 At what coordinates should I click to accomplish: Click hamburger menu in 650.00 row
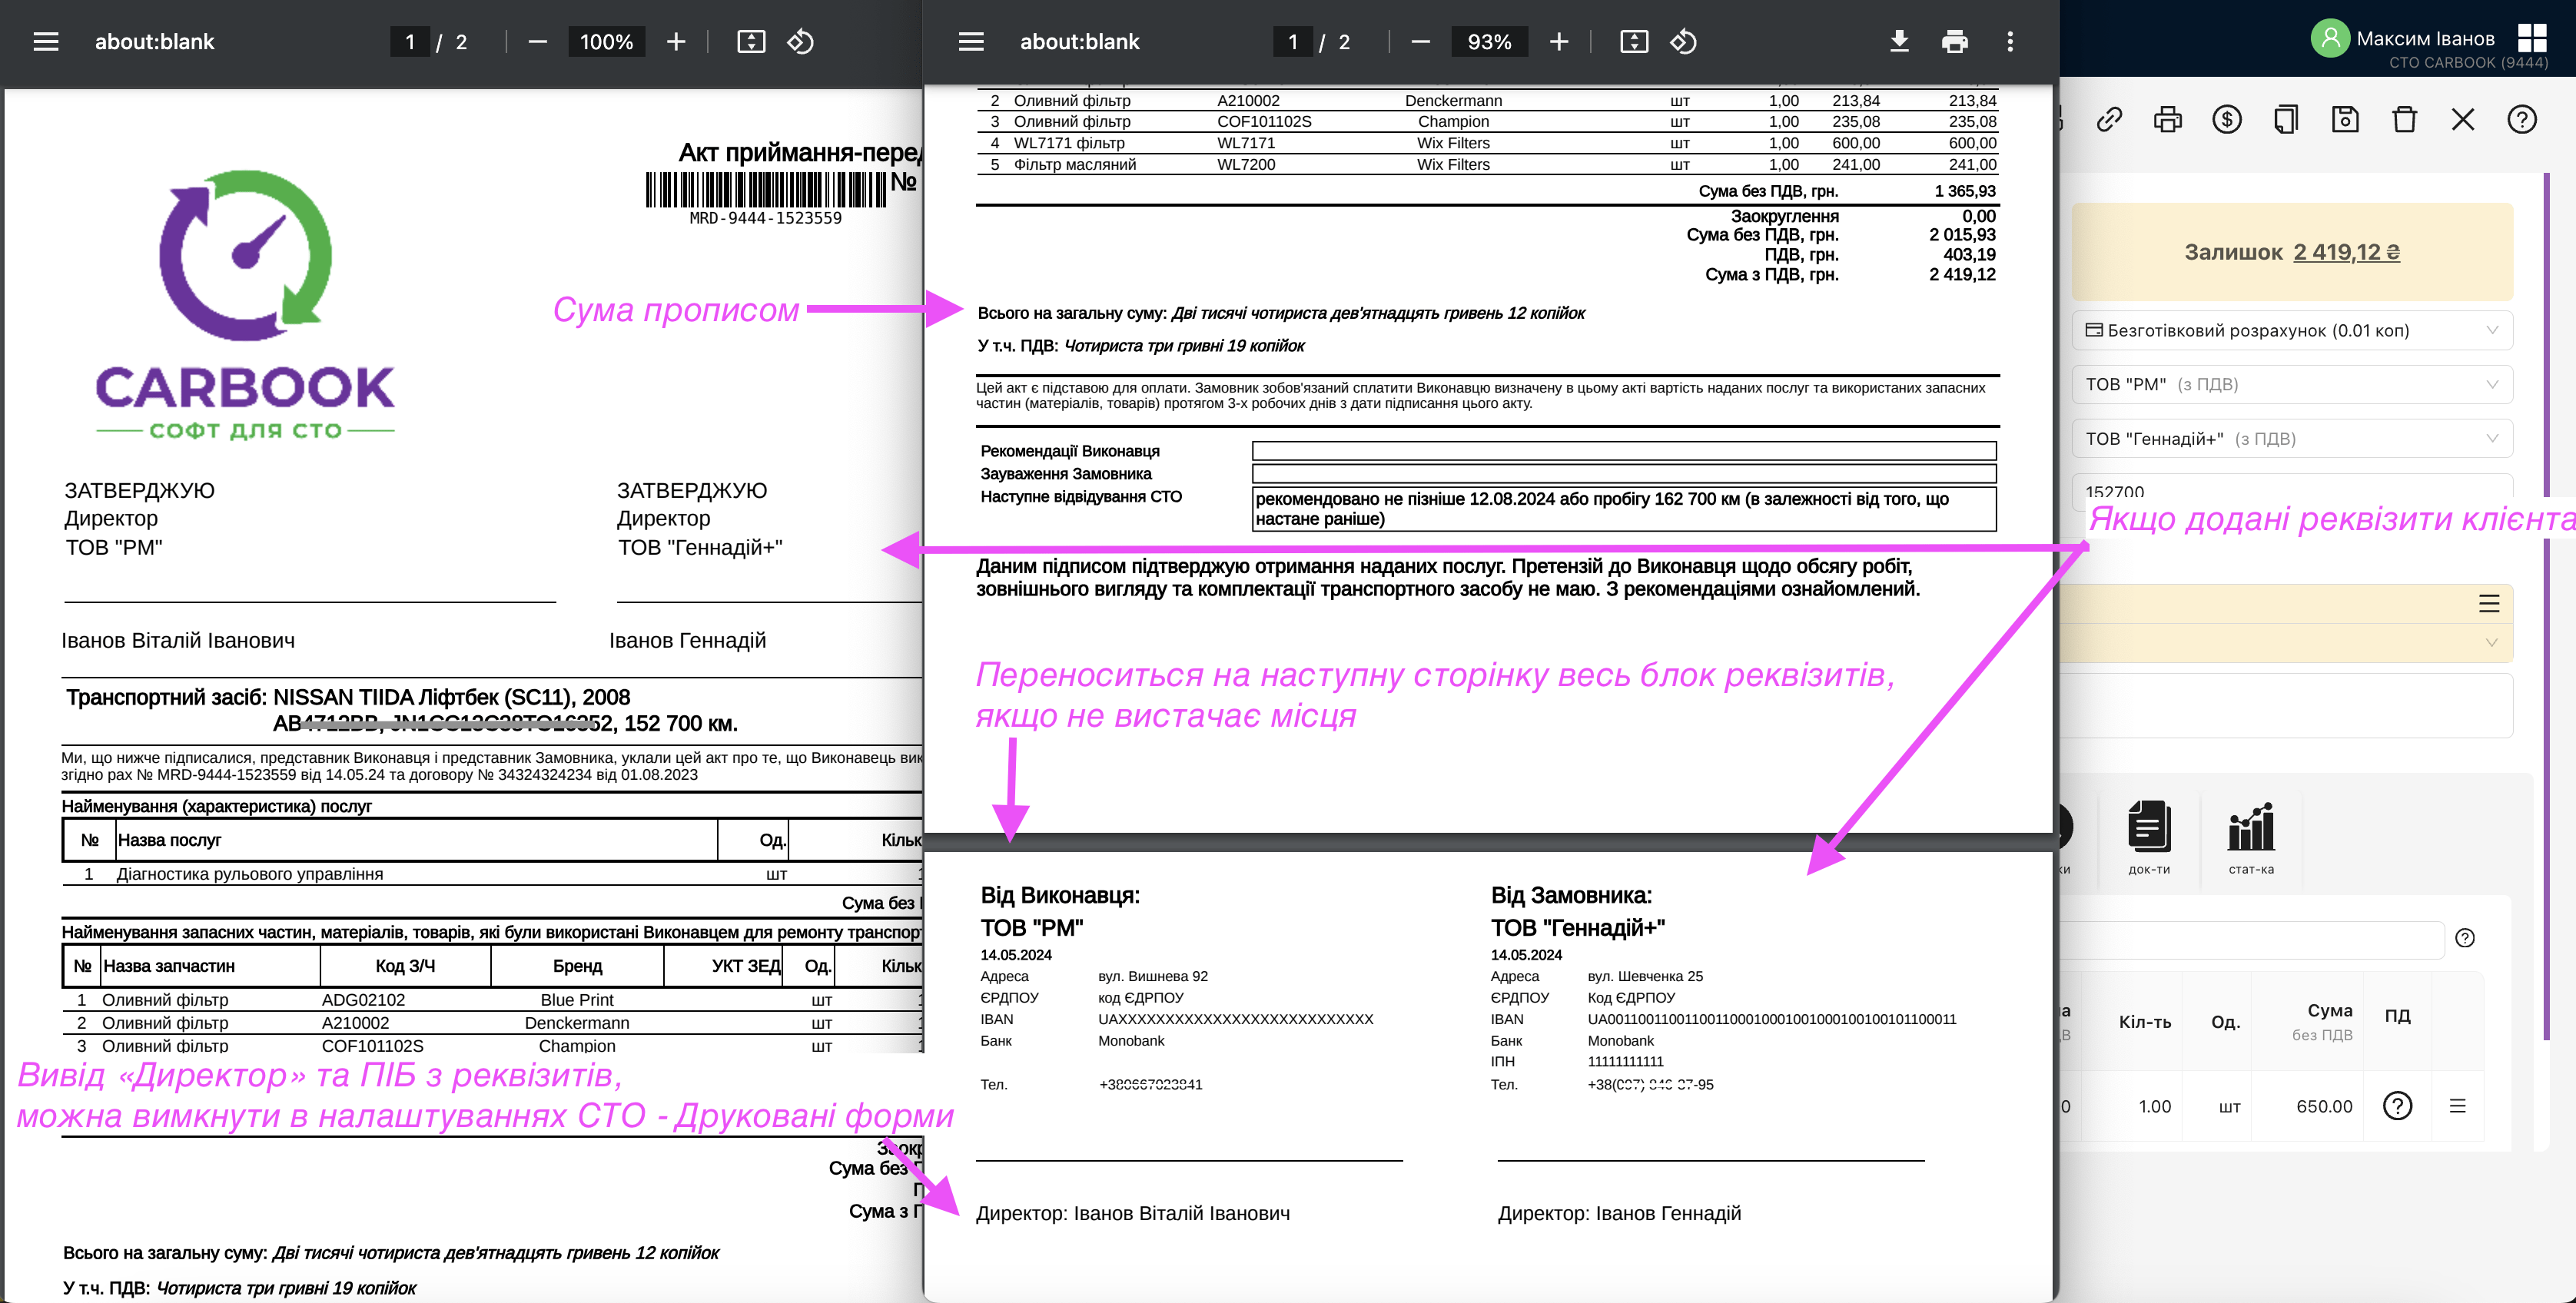coord(2457,1106)
